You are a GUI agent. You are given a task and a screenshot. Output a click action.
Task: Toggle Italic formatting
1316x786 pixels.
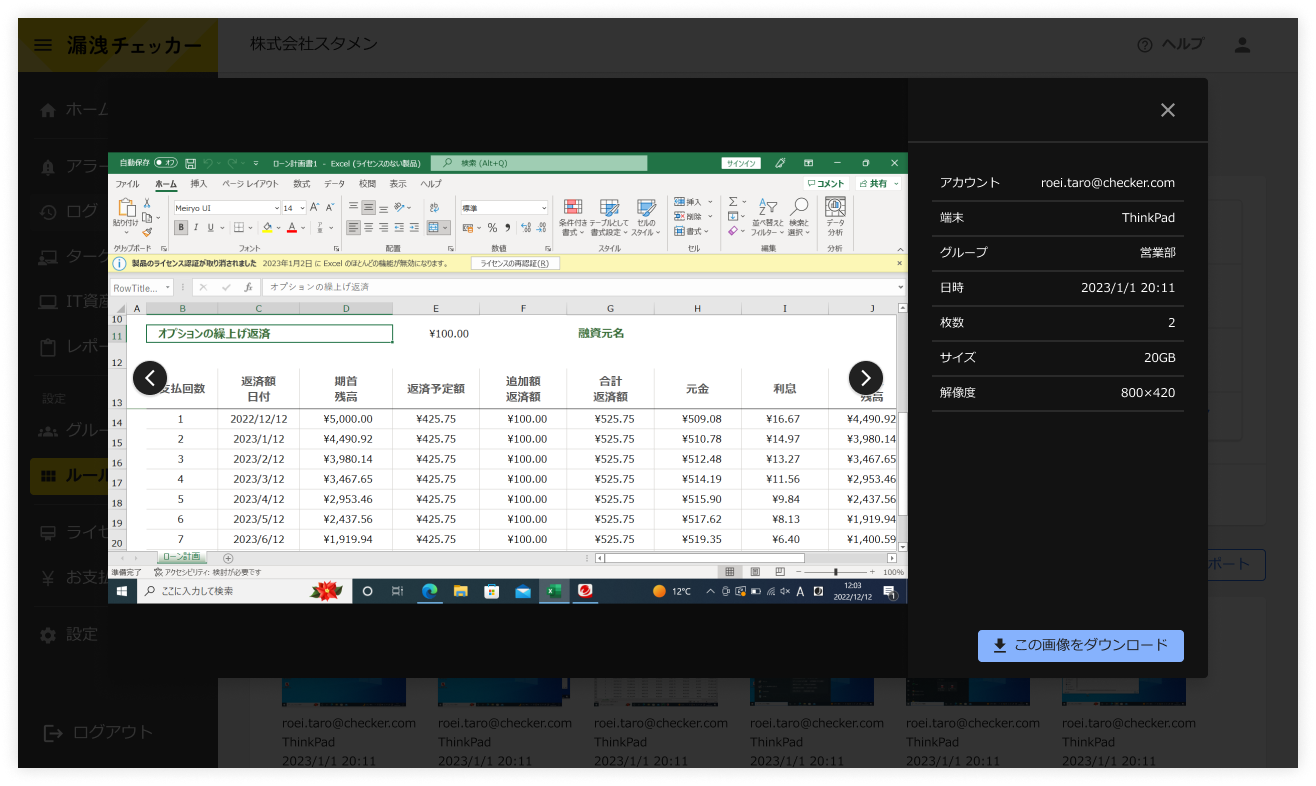click(x=196, y=227)
